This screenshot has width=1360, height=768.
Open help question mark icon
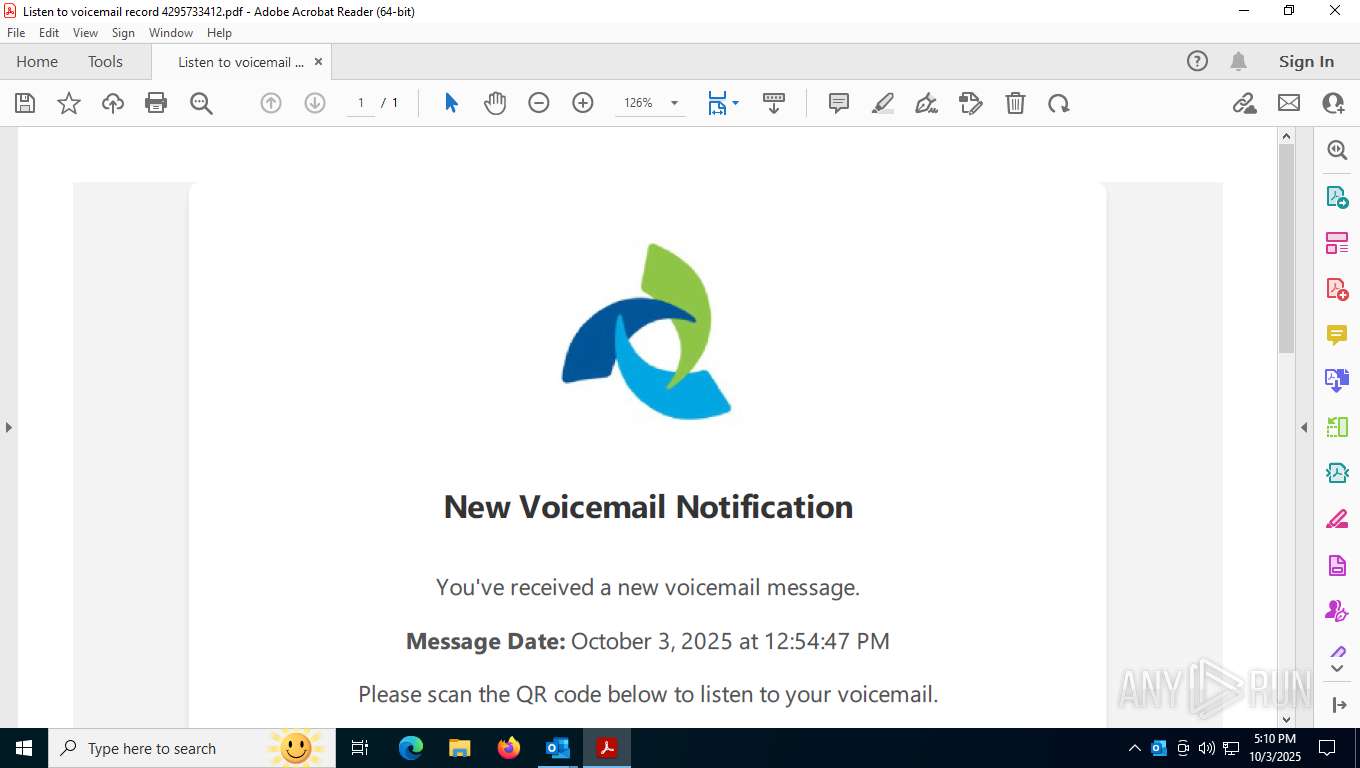1197,61
